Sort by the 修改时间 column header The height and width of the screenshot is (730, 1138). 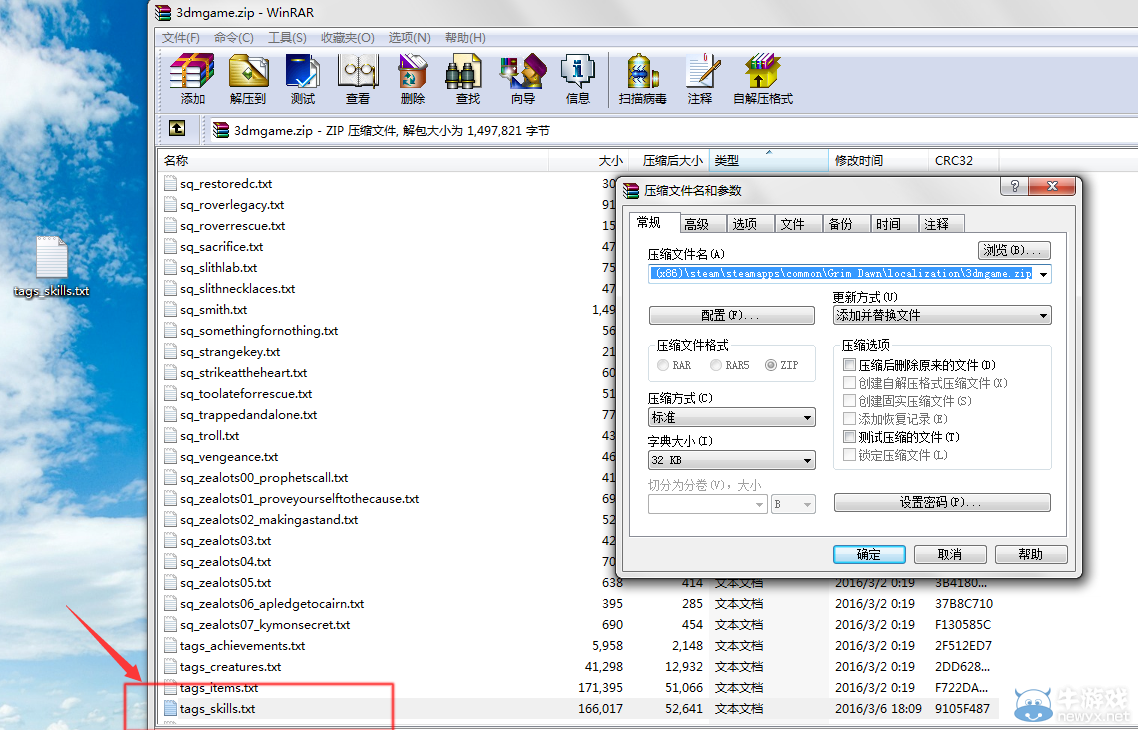click(x=878, y=160)
